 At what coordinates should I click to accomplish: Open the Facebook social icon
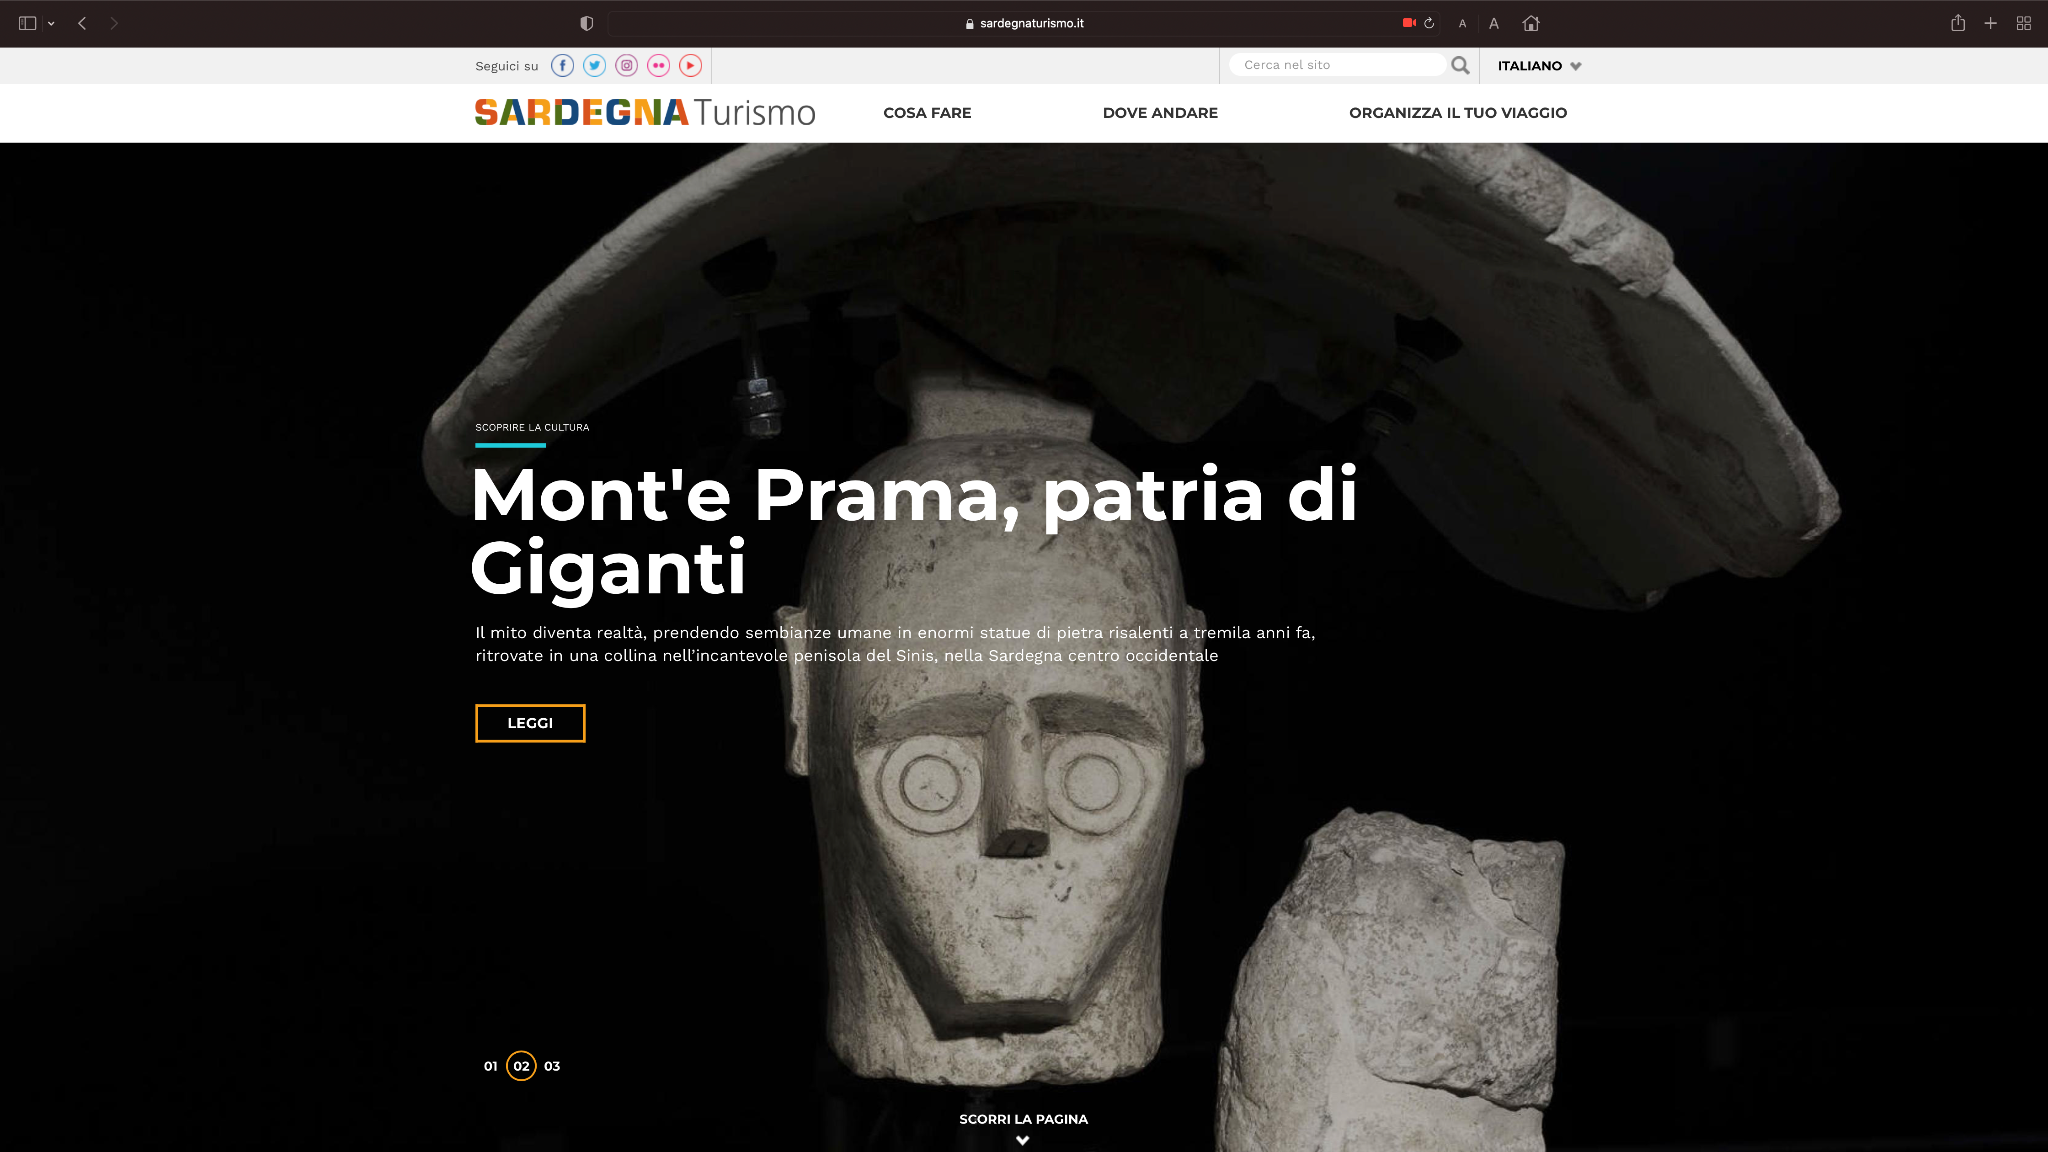pos(563,66)
